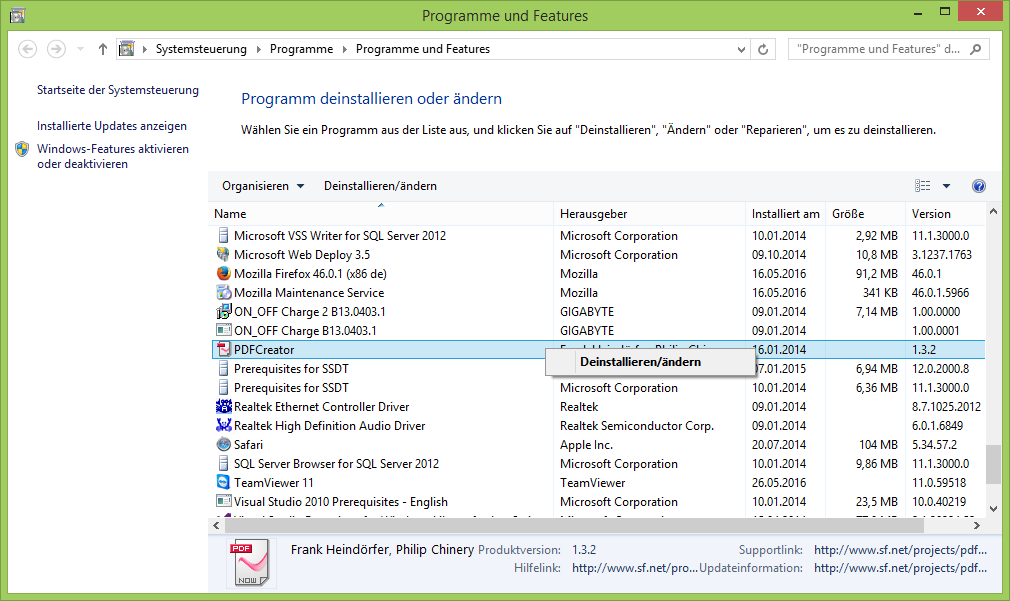Click the address bar control panel icon
The width and height of the screenshot is (1010, 601).
click(x=127, y=49)
